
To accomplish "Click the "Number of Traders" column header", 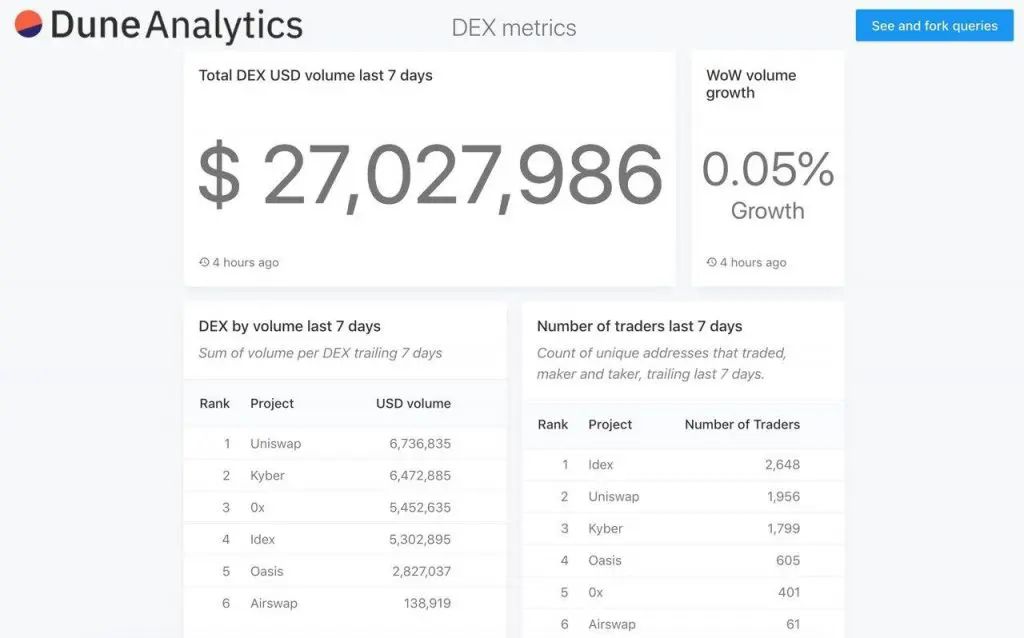I will (742, 424).
